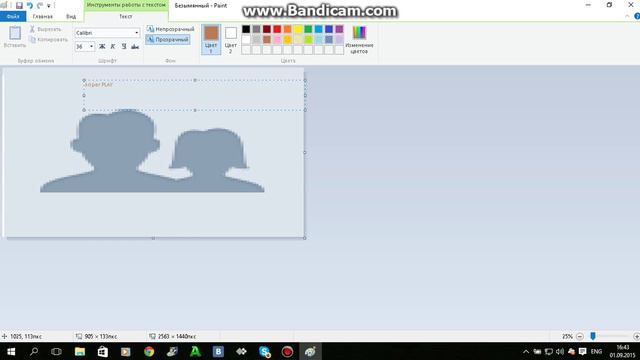Open the VK app (B icon) on taskbar

(218, 351)
